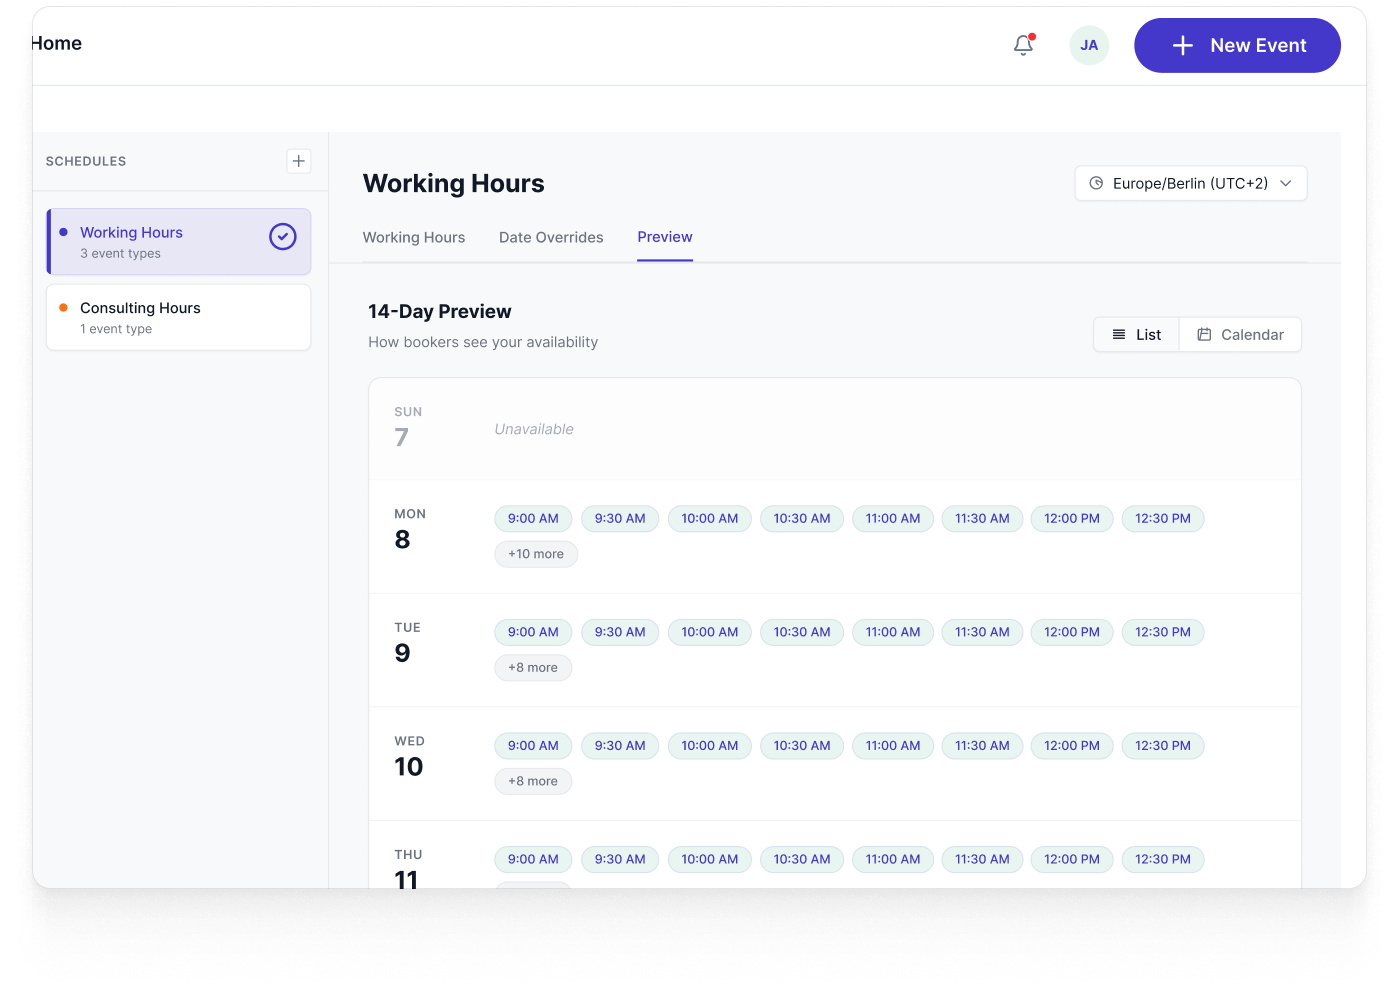Click 'How bookers see your availability' text

pos(483,342)
